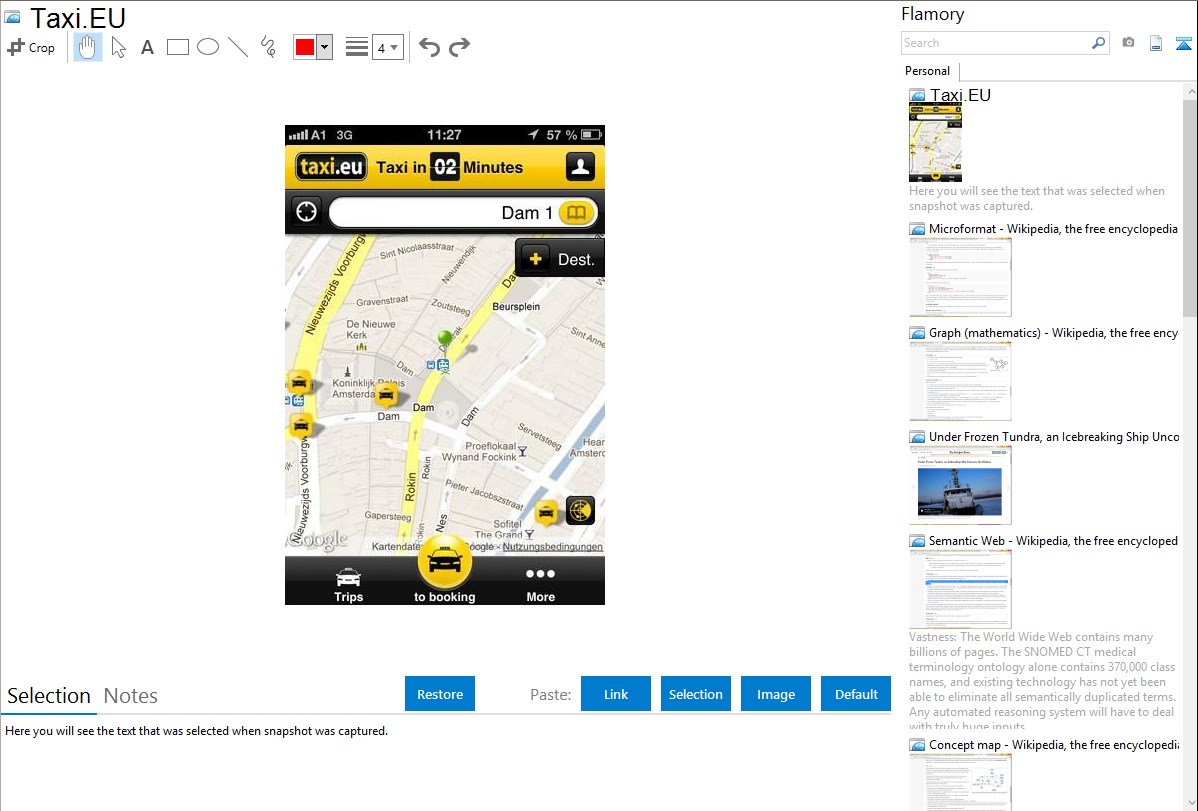This screenshot has width=1198, height=811.
Task: Switch to the Selection tab
Action: click(49, 696)
